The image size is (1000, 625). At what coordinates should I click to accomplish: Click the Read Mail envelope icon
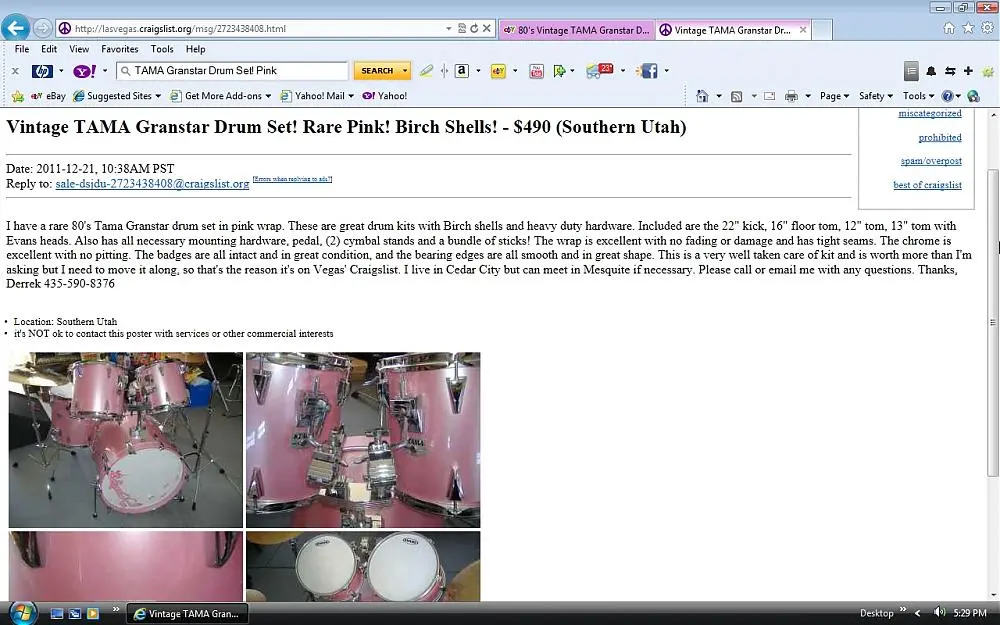770,96
